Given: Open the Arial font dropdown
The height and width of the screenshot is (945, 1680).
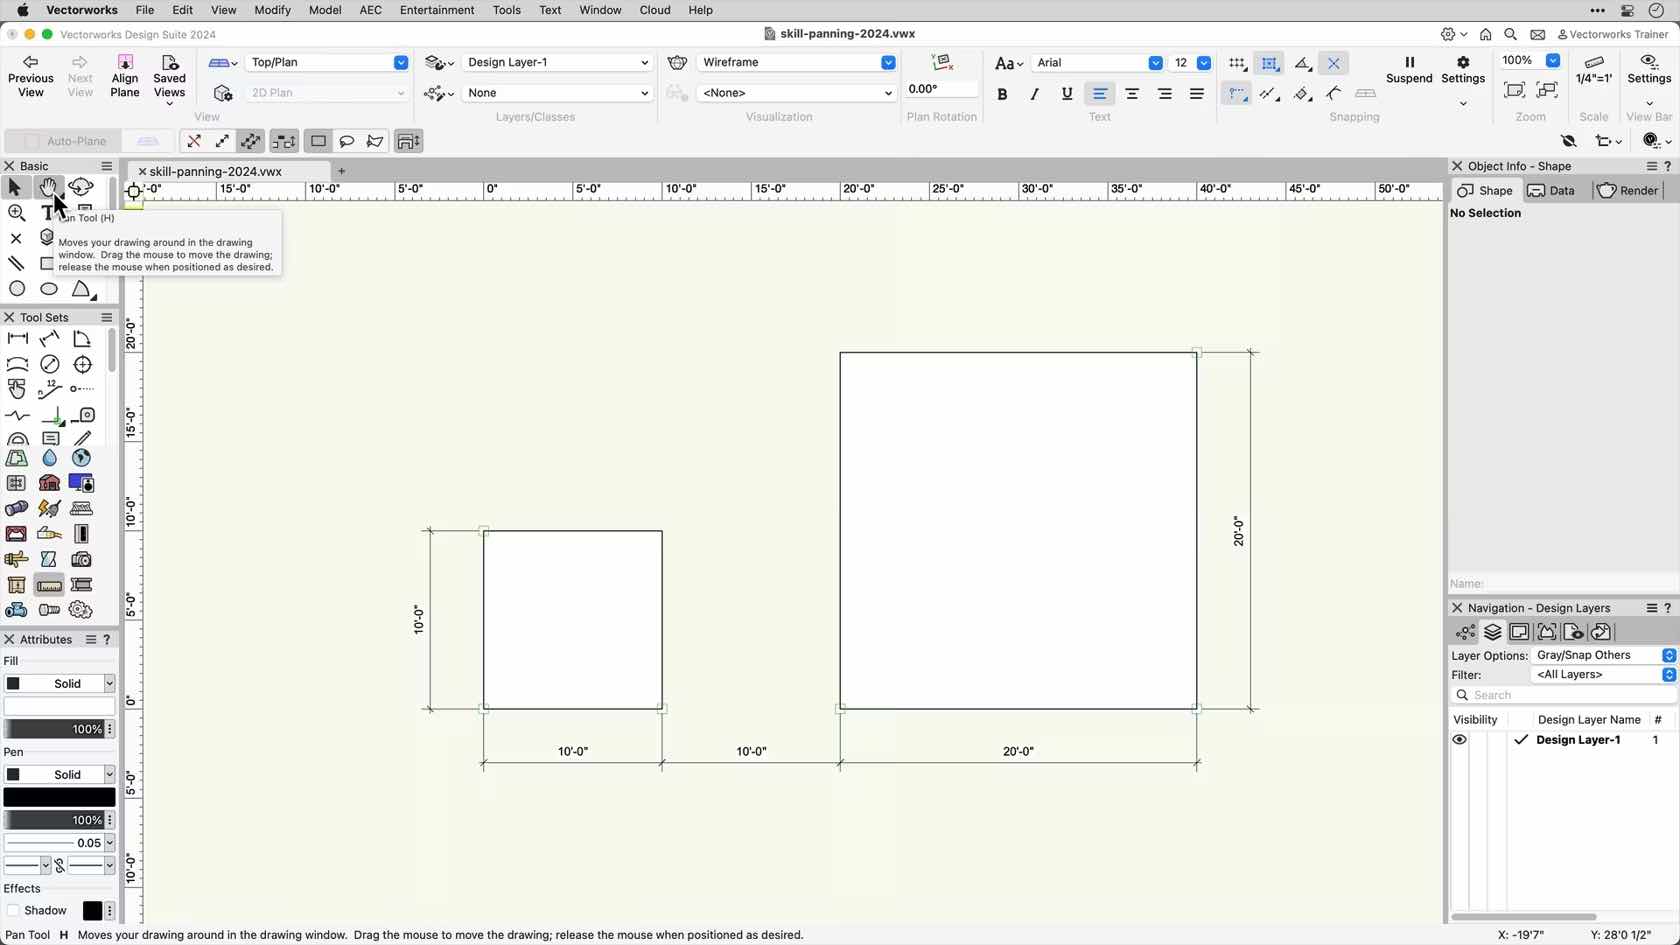Looking at the screenshot, I should pos(1097,63).
